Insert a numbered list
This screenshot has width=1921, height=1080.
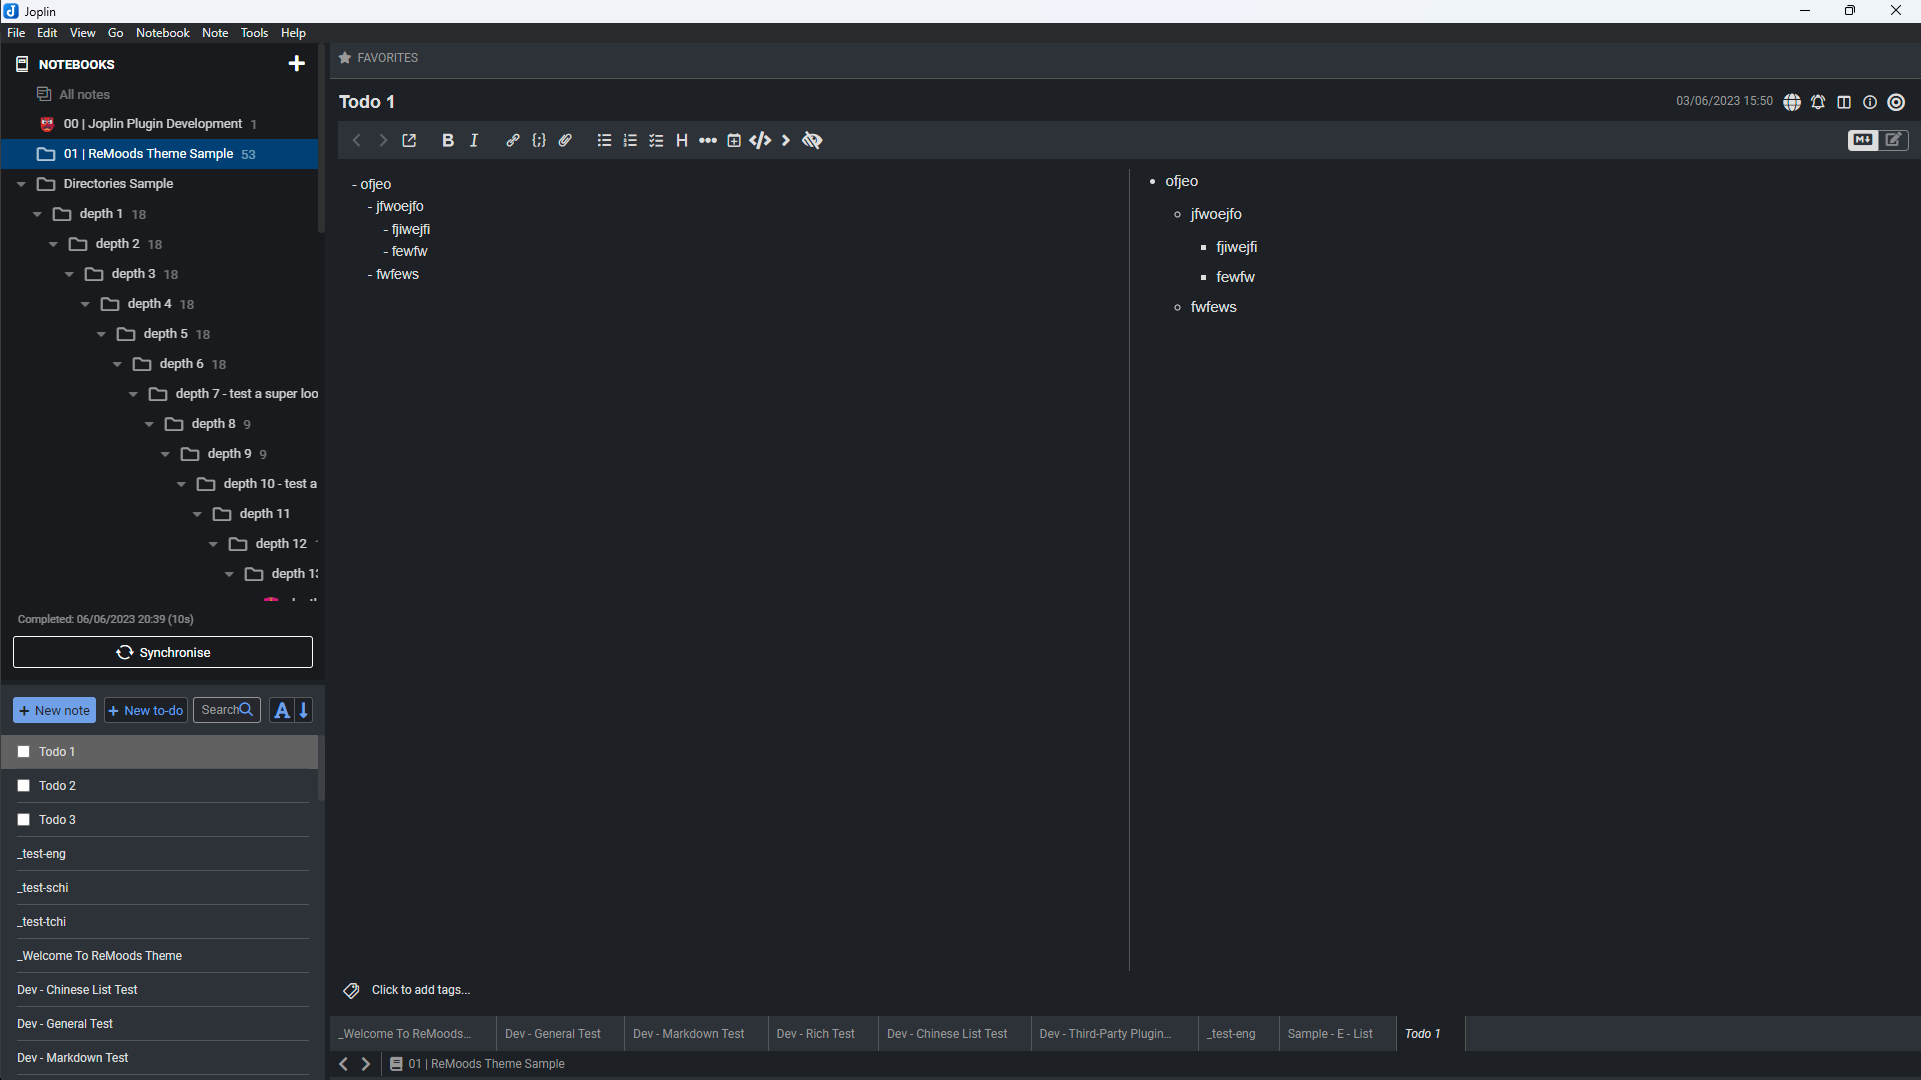tap(630, 140)
